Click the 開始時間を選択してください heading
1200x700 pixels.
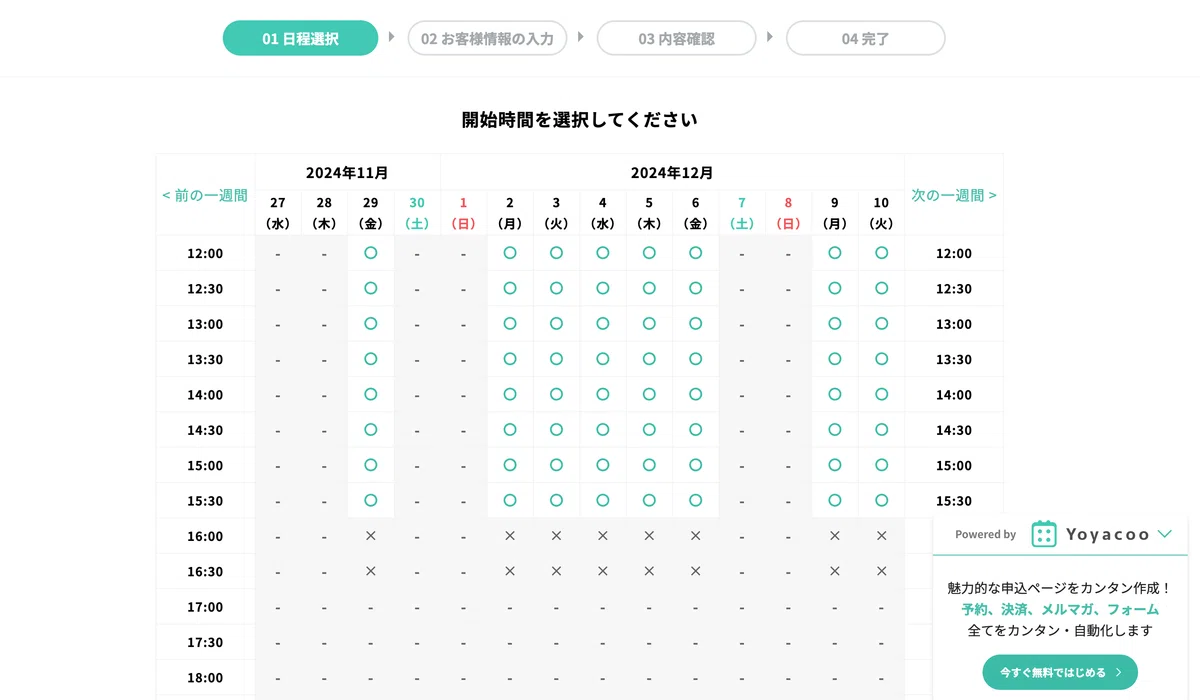coord(580,120)
